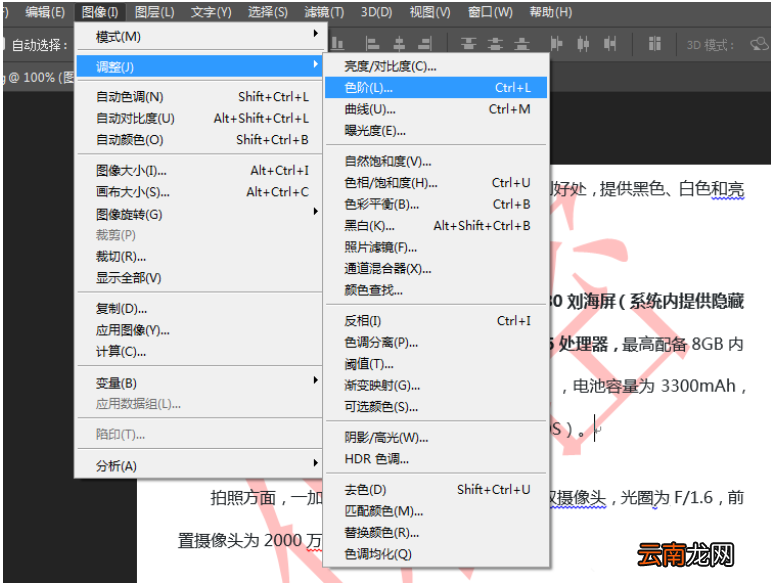This screenshot has height=583, width=771.
Task: Expand the 调整(J) submenu
Action: pos(199,66)
